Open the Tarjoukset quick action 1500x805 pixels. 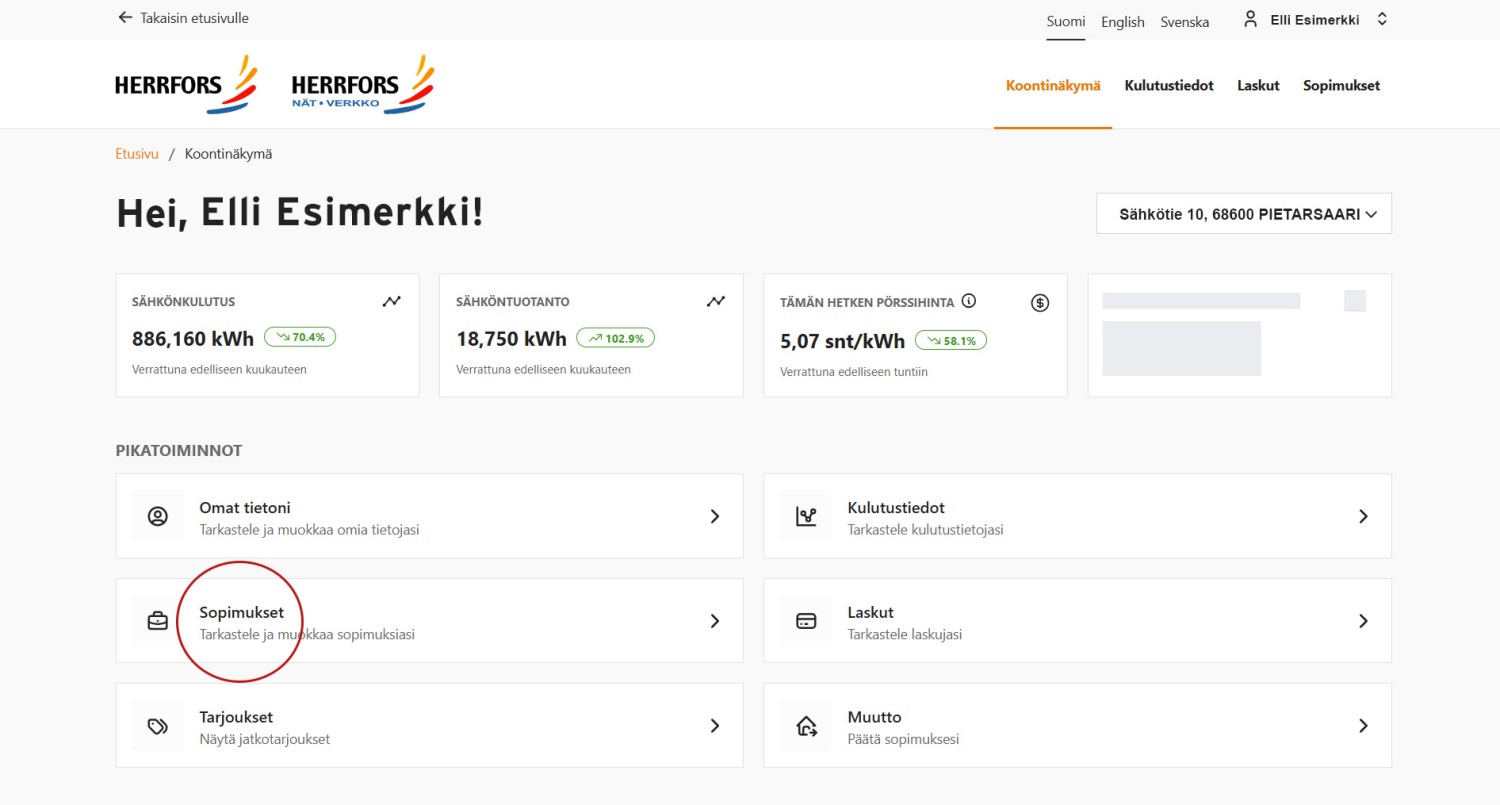(429, 725)
